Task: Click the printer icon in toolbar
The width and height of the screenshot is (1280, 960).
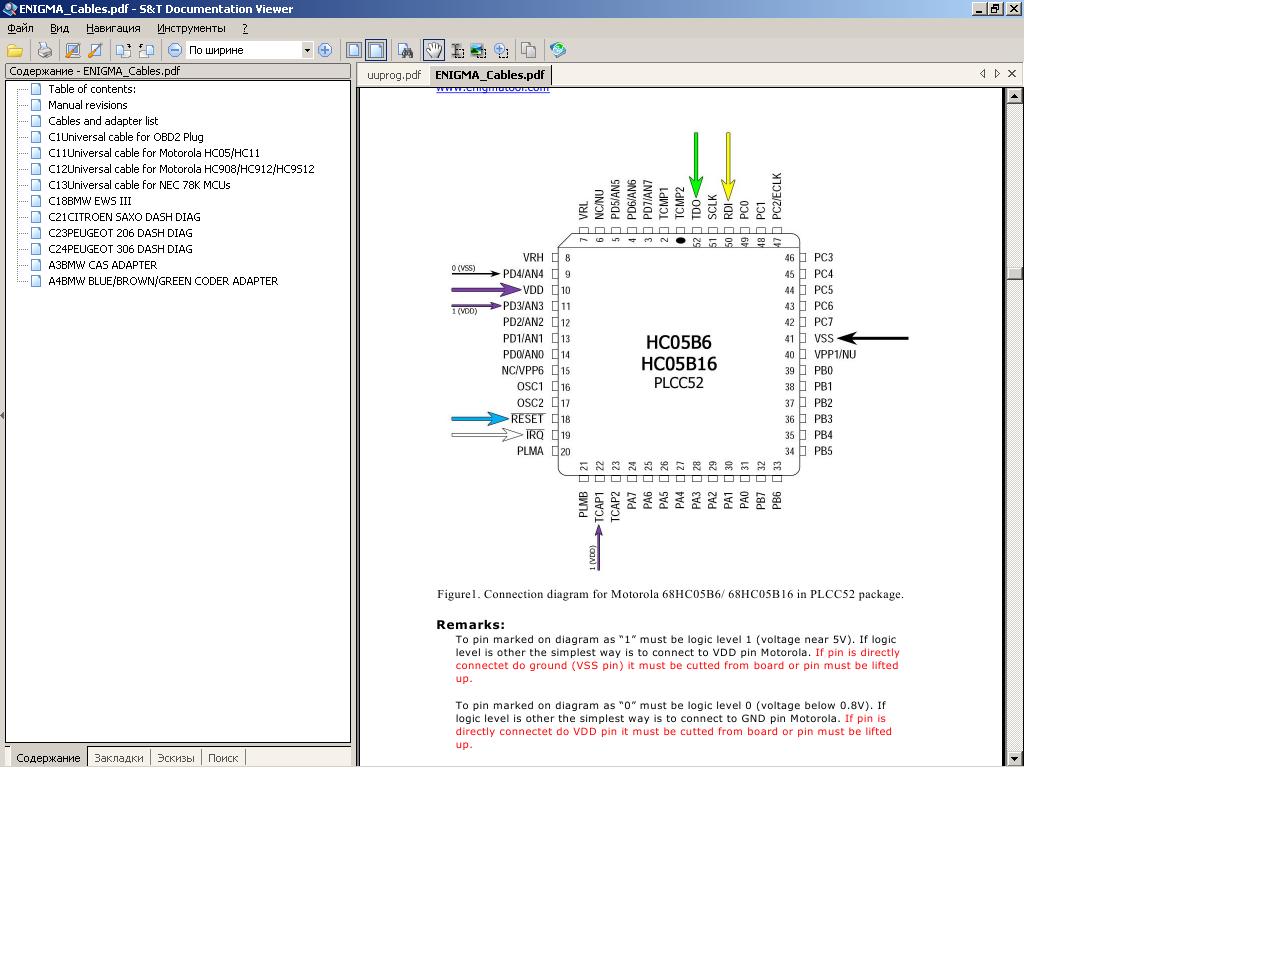Action: click(x=44, y=50)
